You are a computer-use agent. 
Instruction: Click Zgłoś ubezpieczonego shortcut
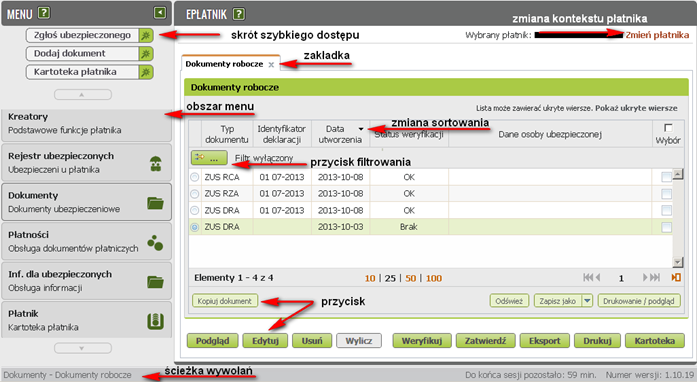click(83, 35)
